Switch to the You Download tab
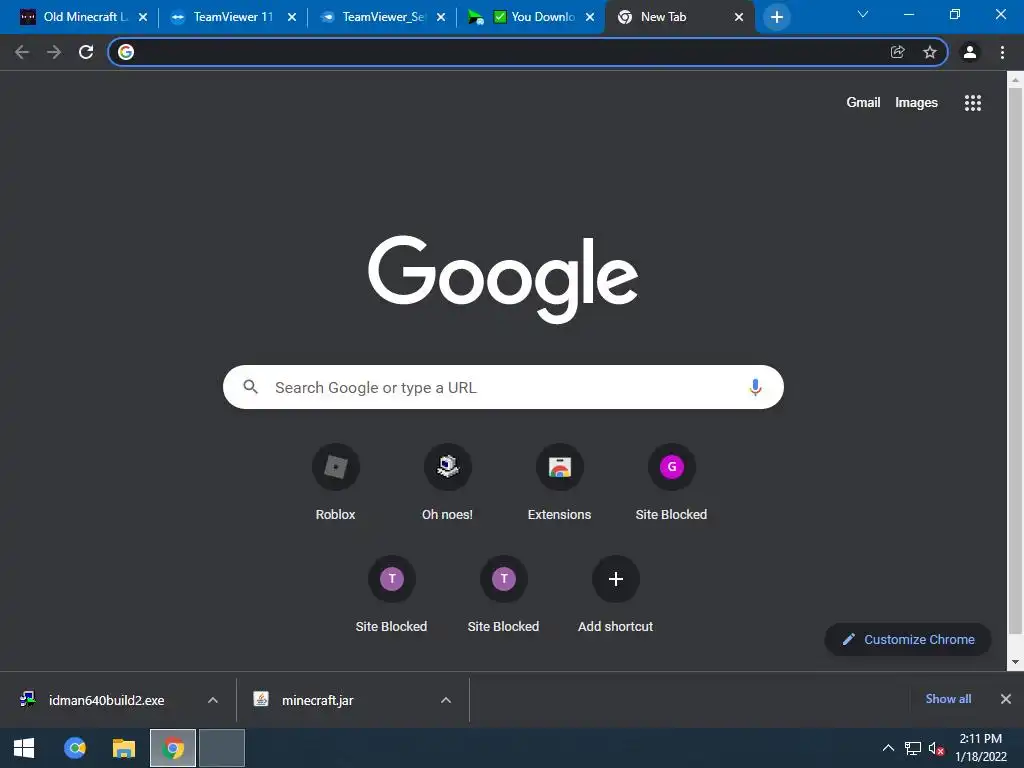Image resolution: width=1024 pixels, height=768 pixels. pyautogui.click(x=531, y=17)
